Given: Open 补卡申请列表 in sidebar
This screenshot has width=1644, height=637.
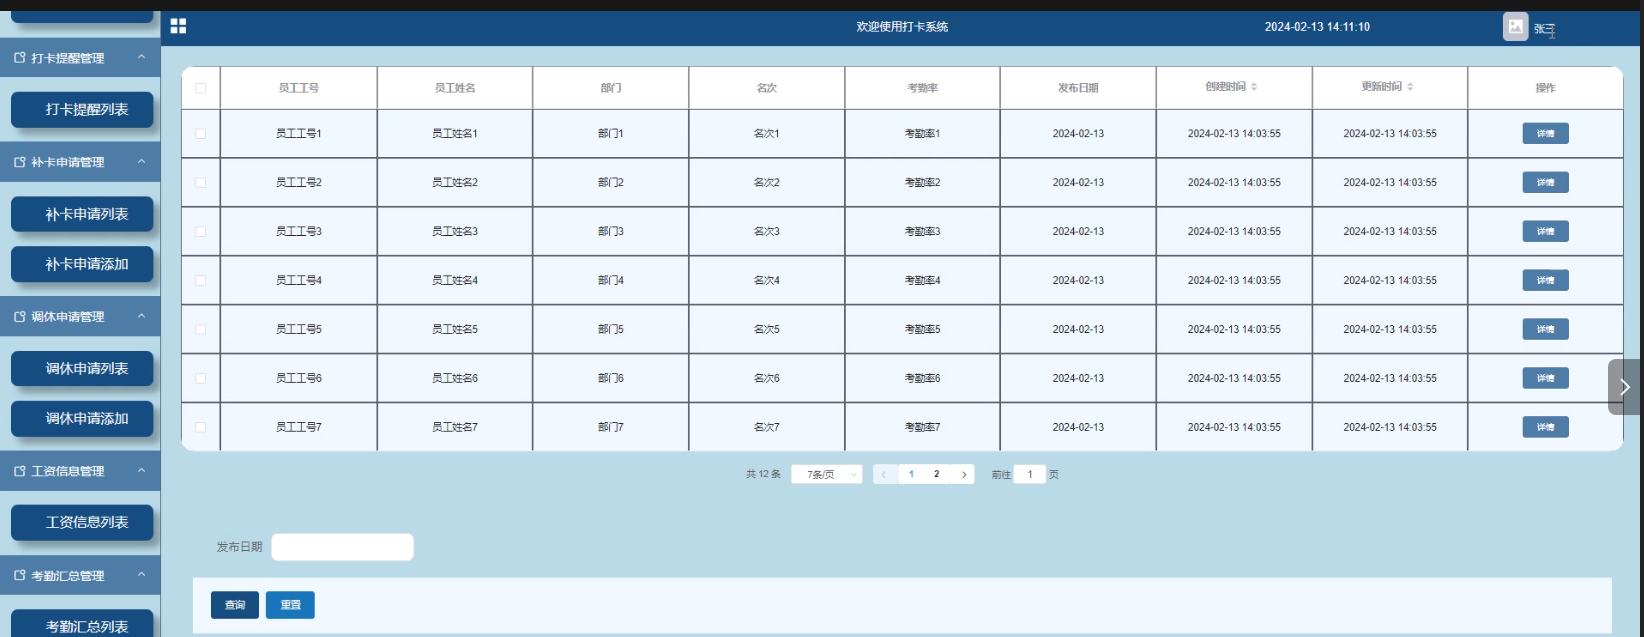Looking at the screenshot, I should click(x=82, y=214).
